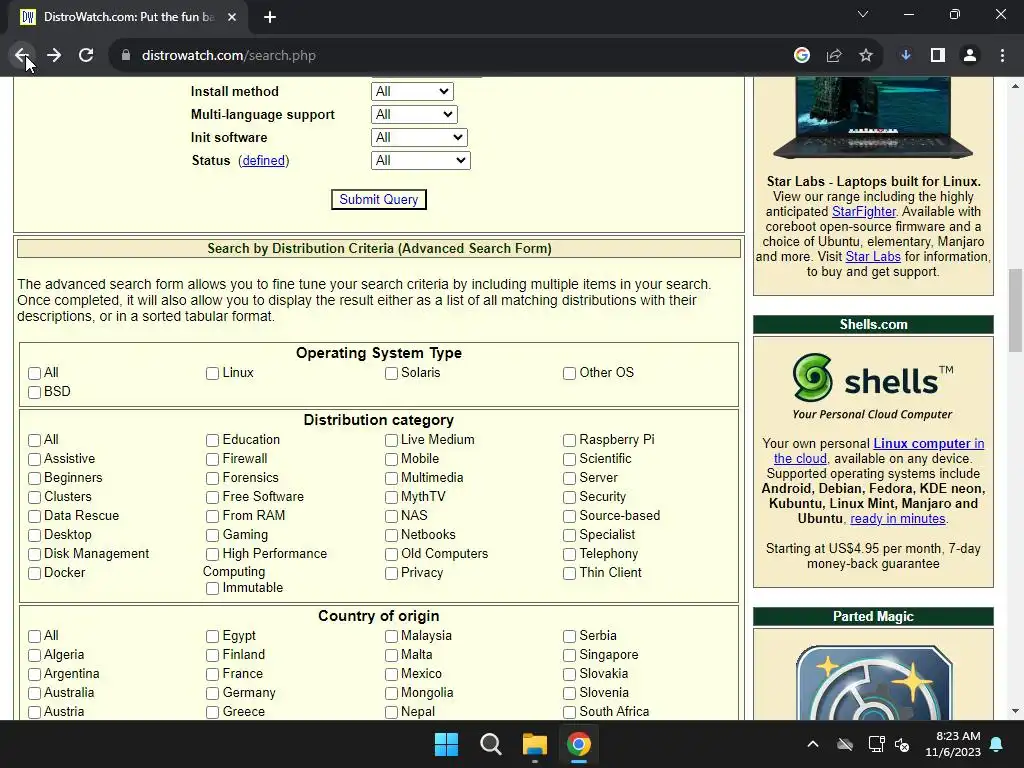The image size is (1024, 768).
Task: Open the StarFighter link
Action: coord(863,212)
